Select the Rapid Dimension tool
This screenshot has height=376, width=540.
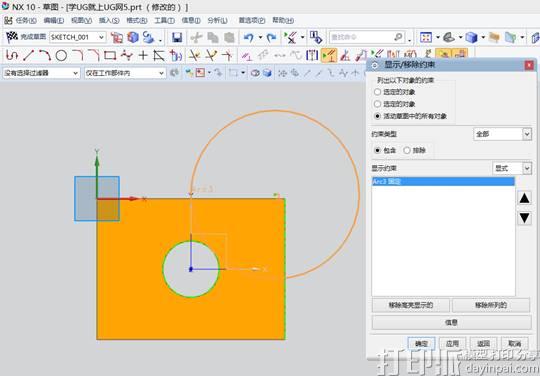[x=247, y=55]
